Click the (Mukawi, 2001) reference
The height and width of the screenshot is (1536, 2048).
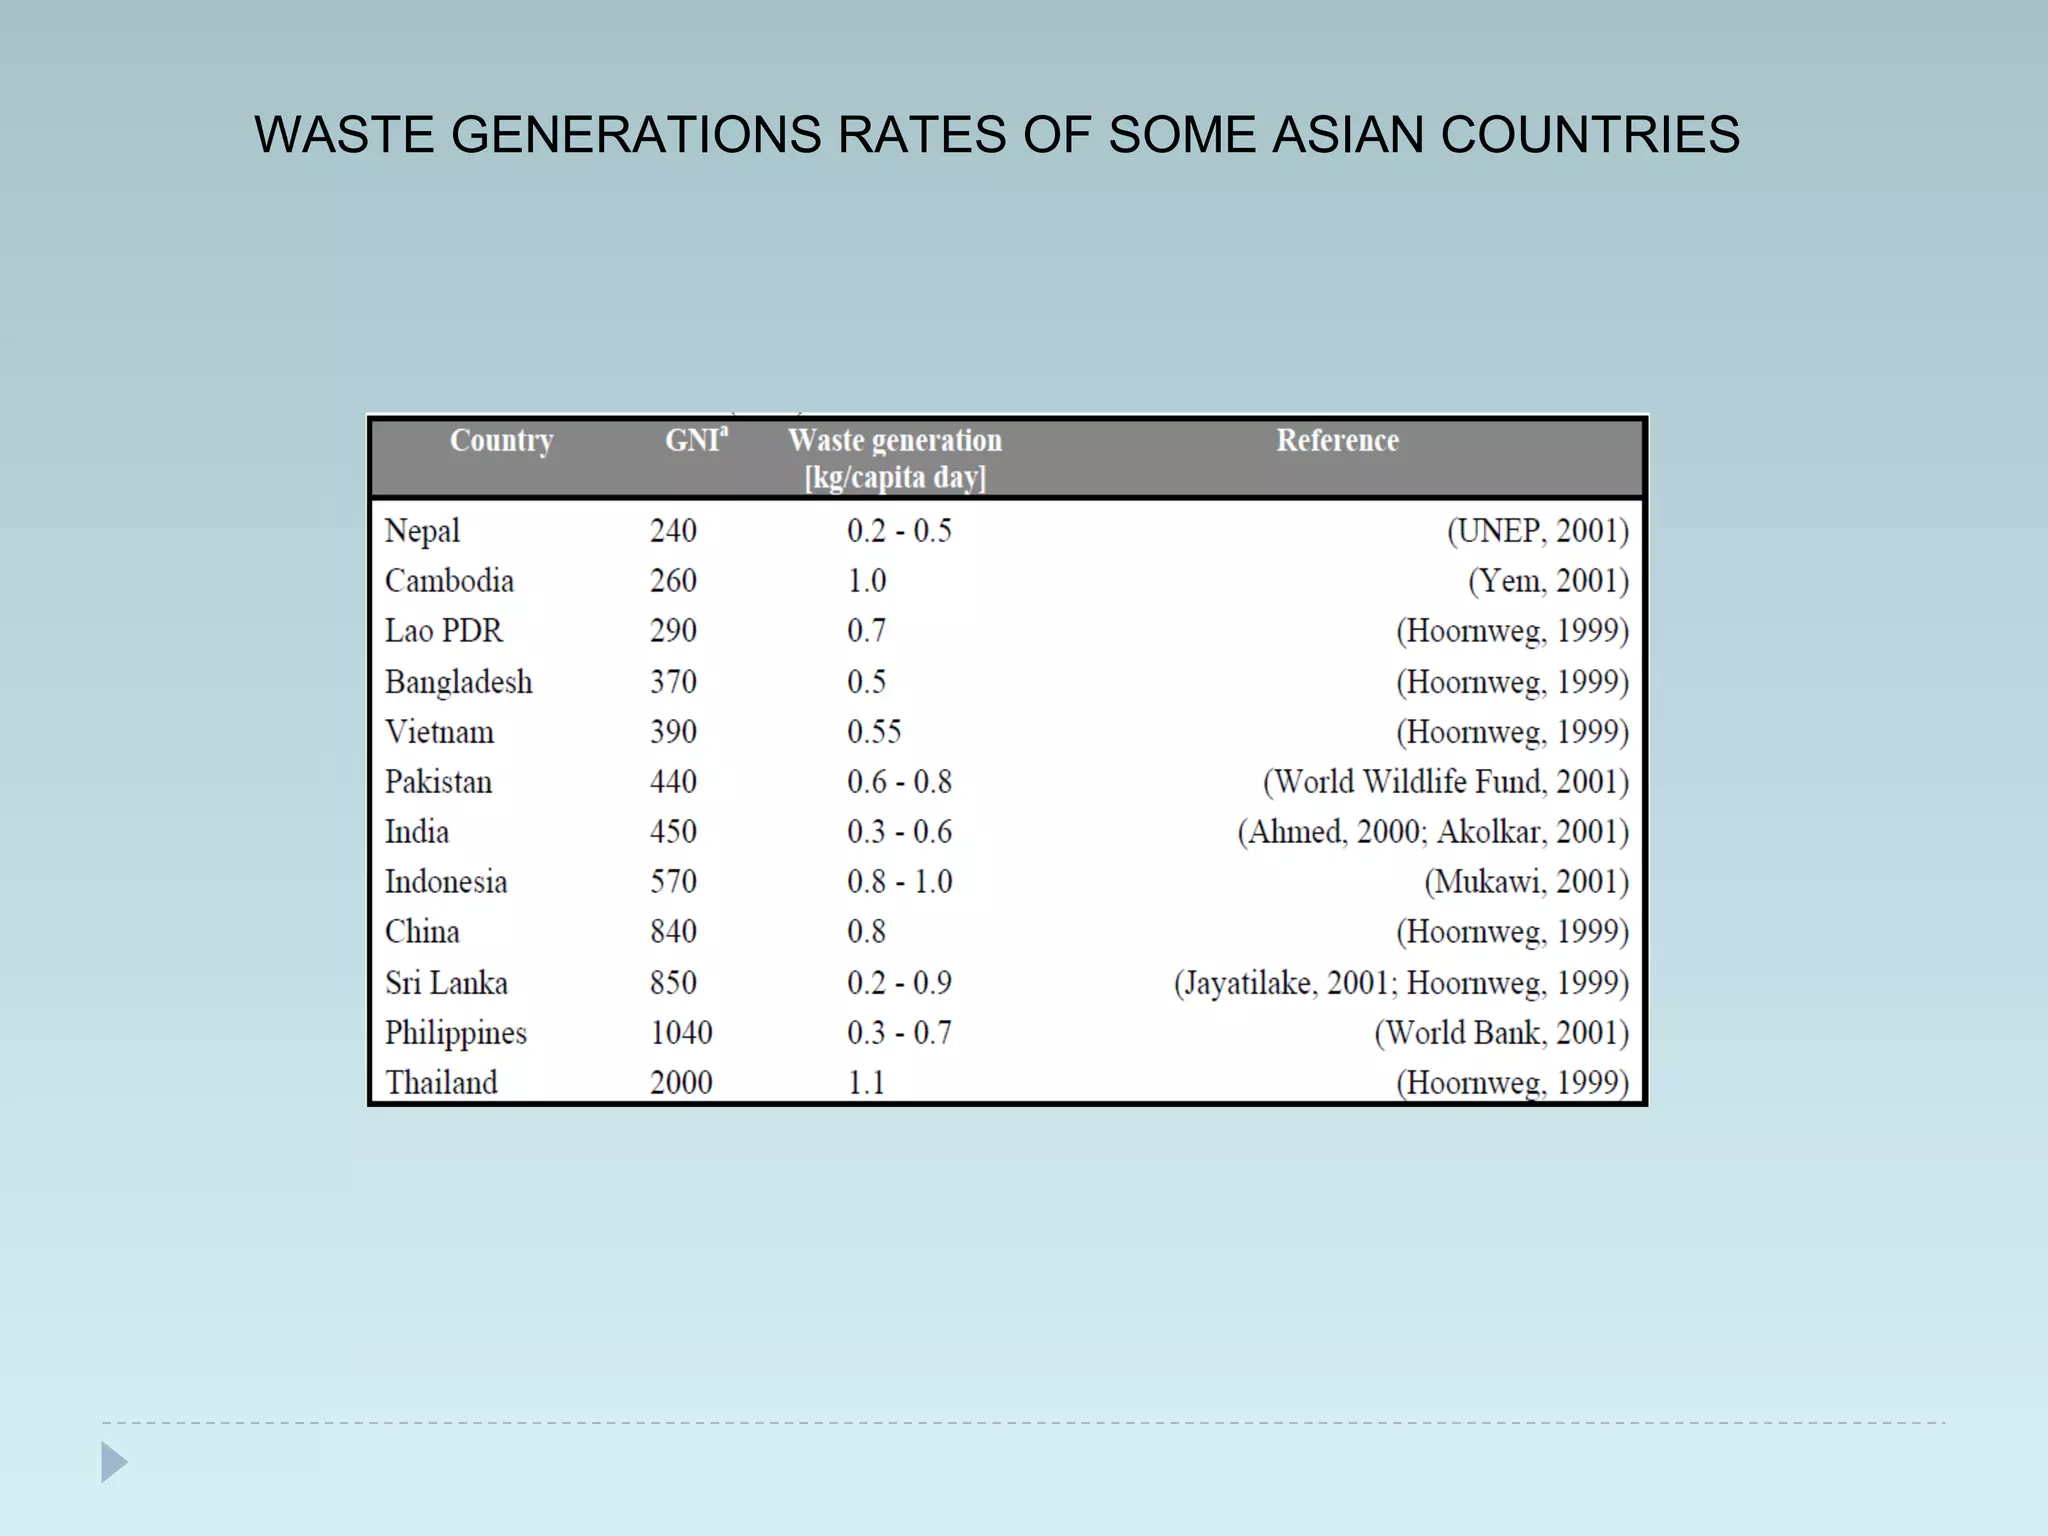coord(1527,882)
